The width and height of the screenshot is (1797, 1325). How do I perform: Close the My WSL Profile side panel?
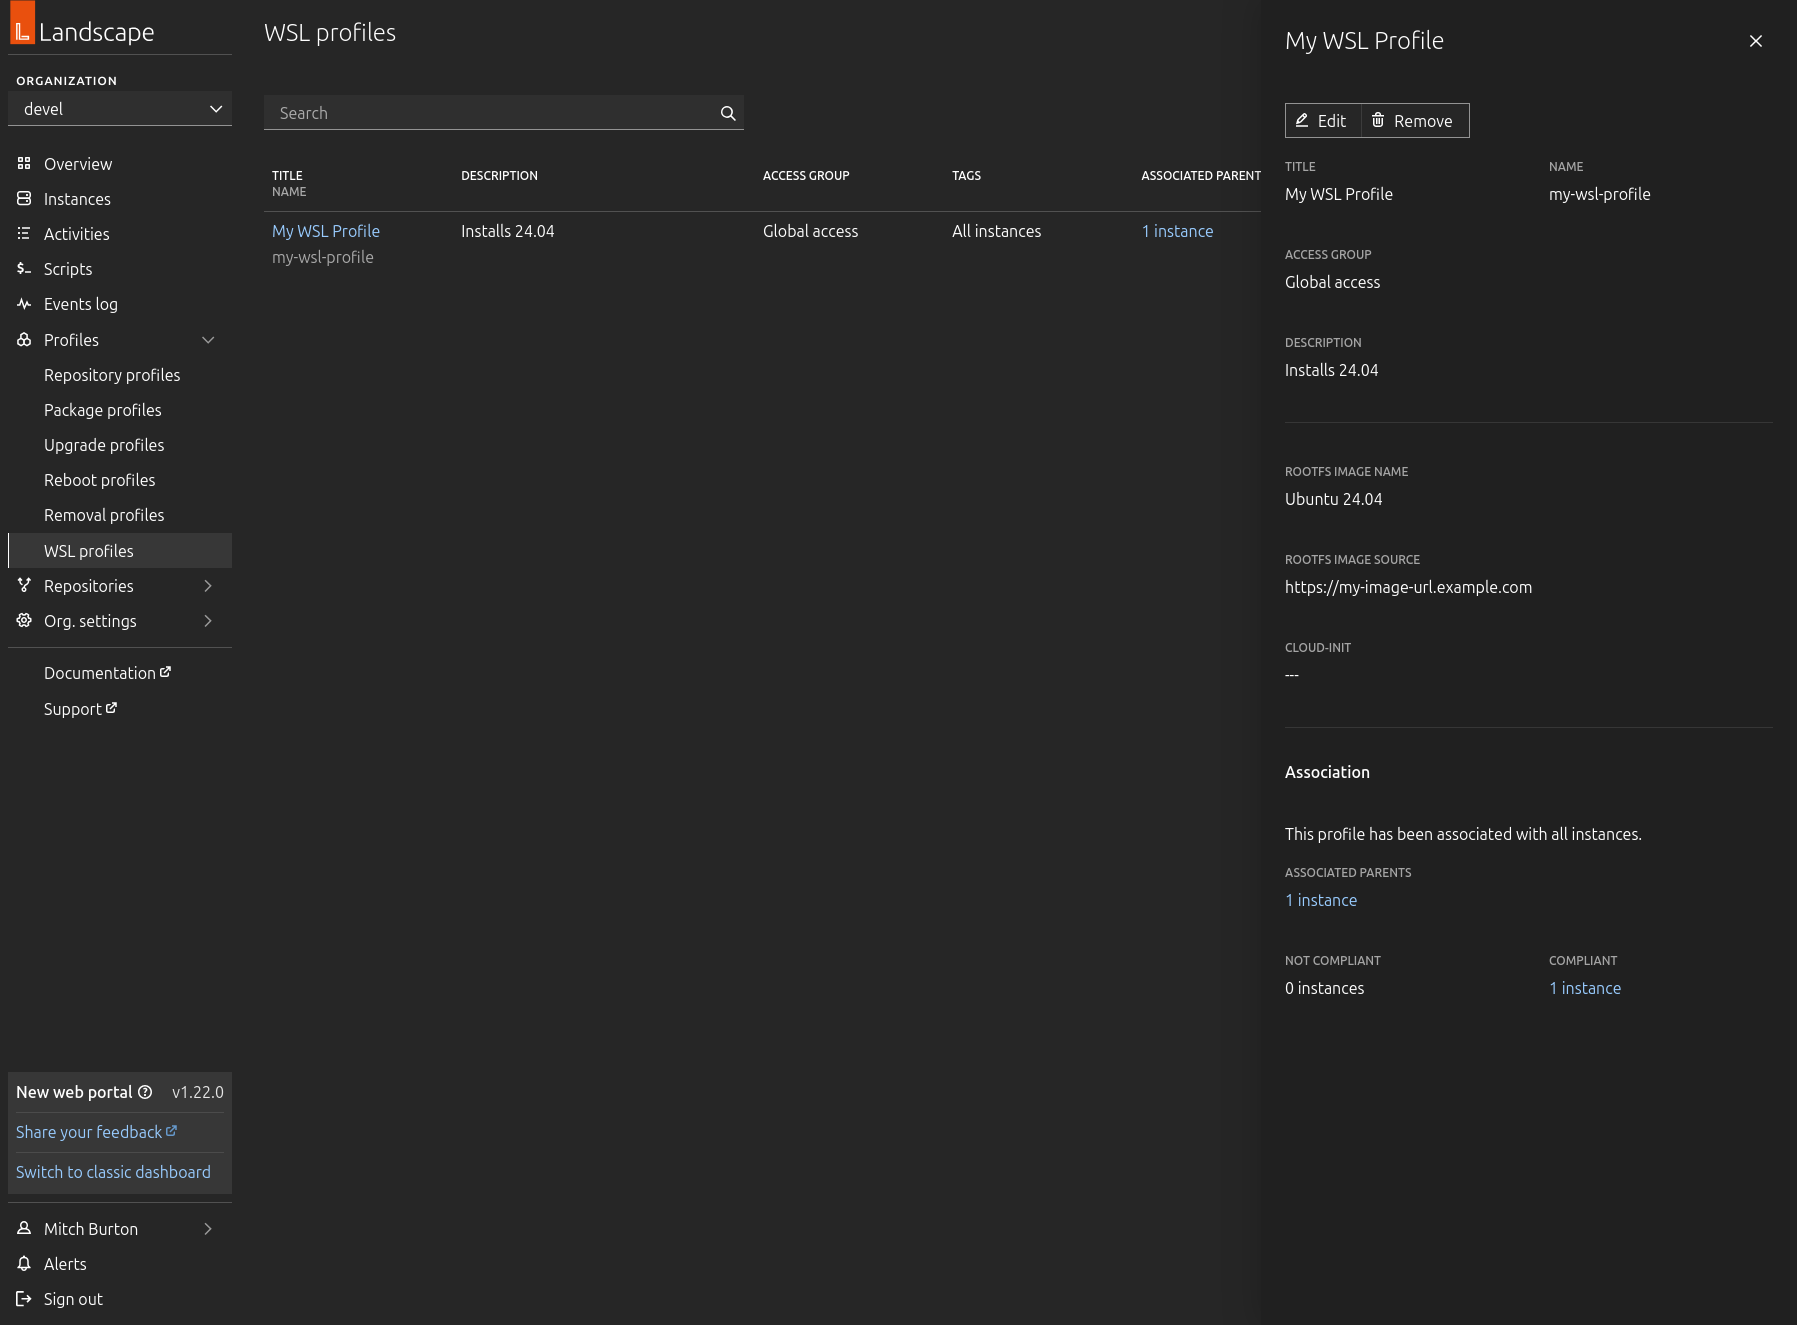(1756, 41)
